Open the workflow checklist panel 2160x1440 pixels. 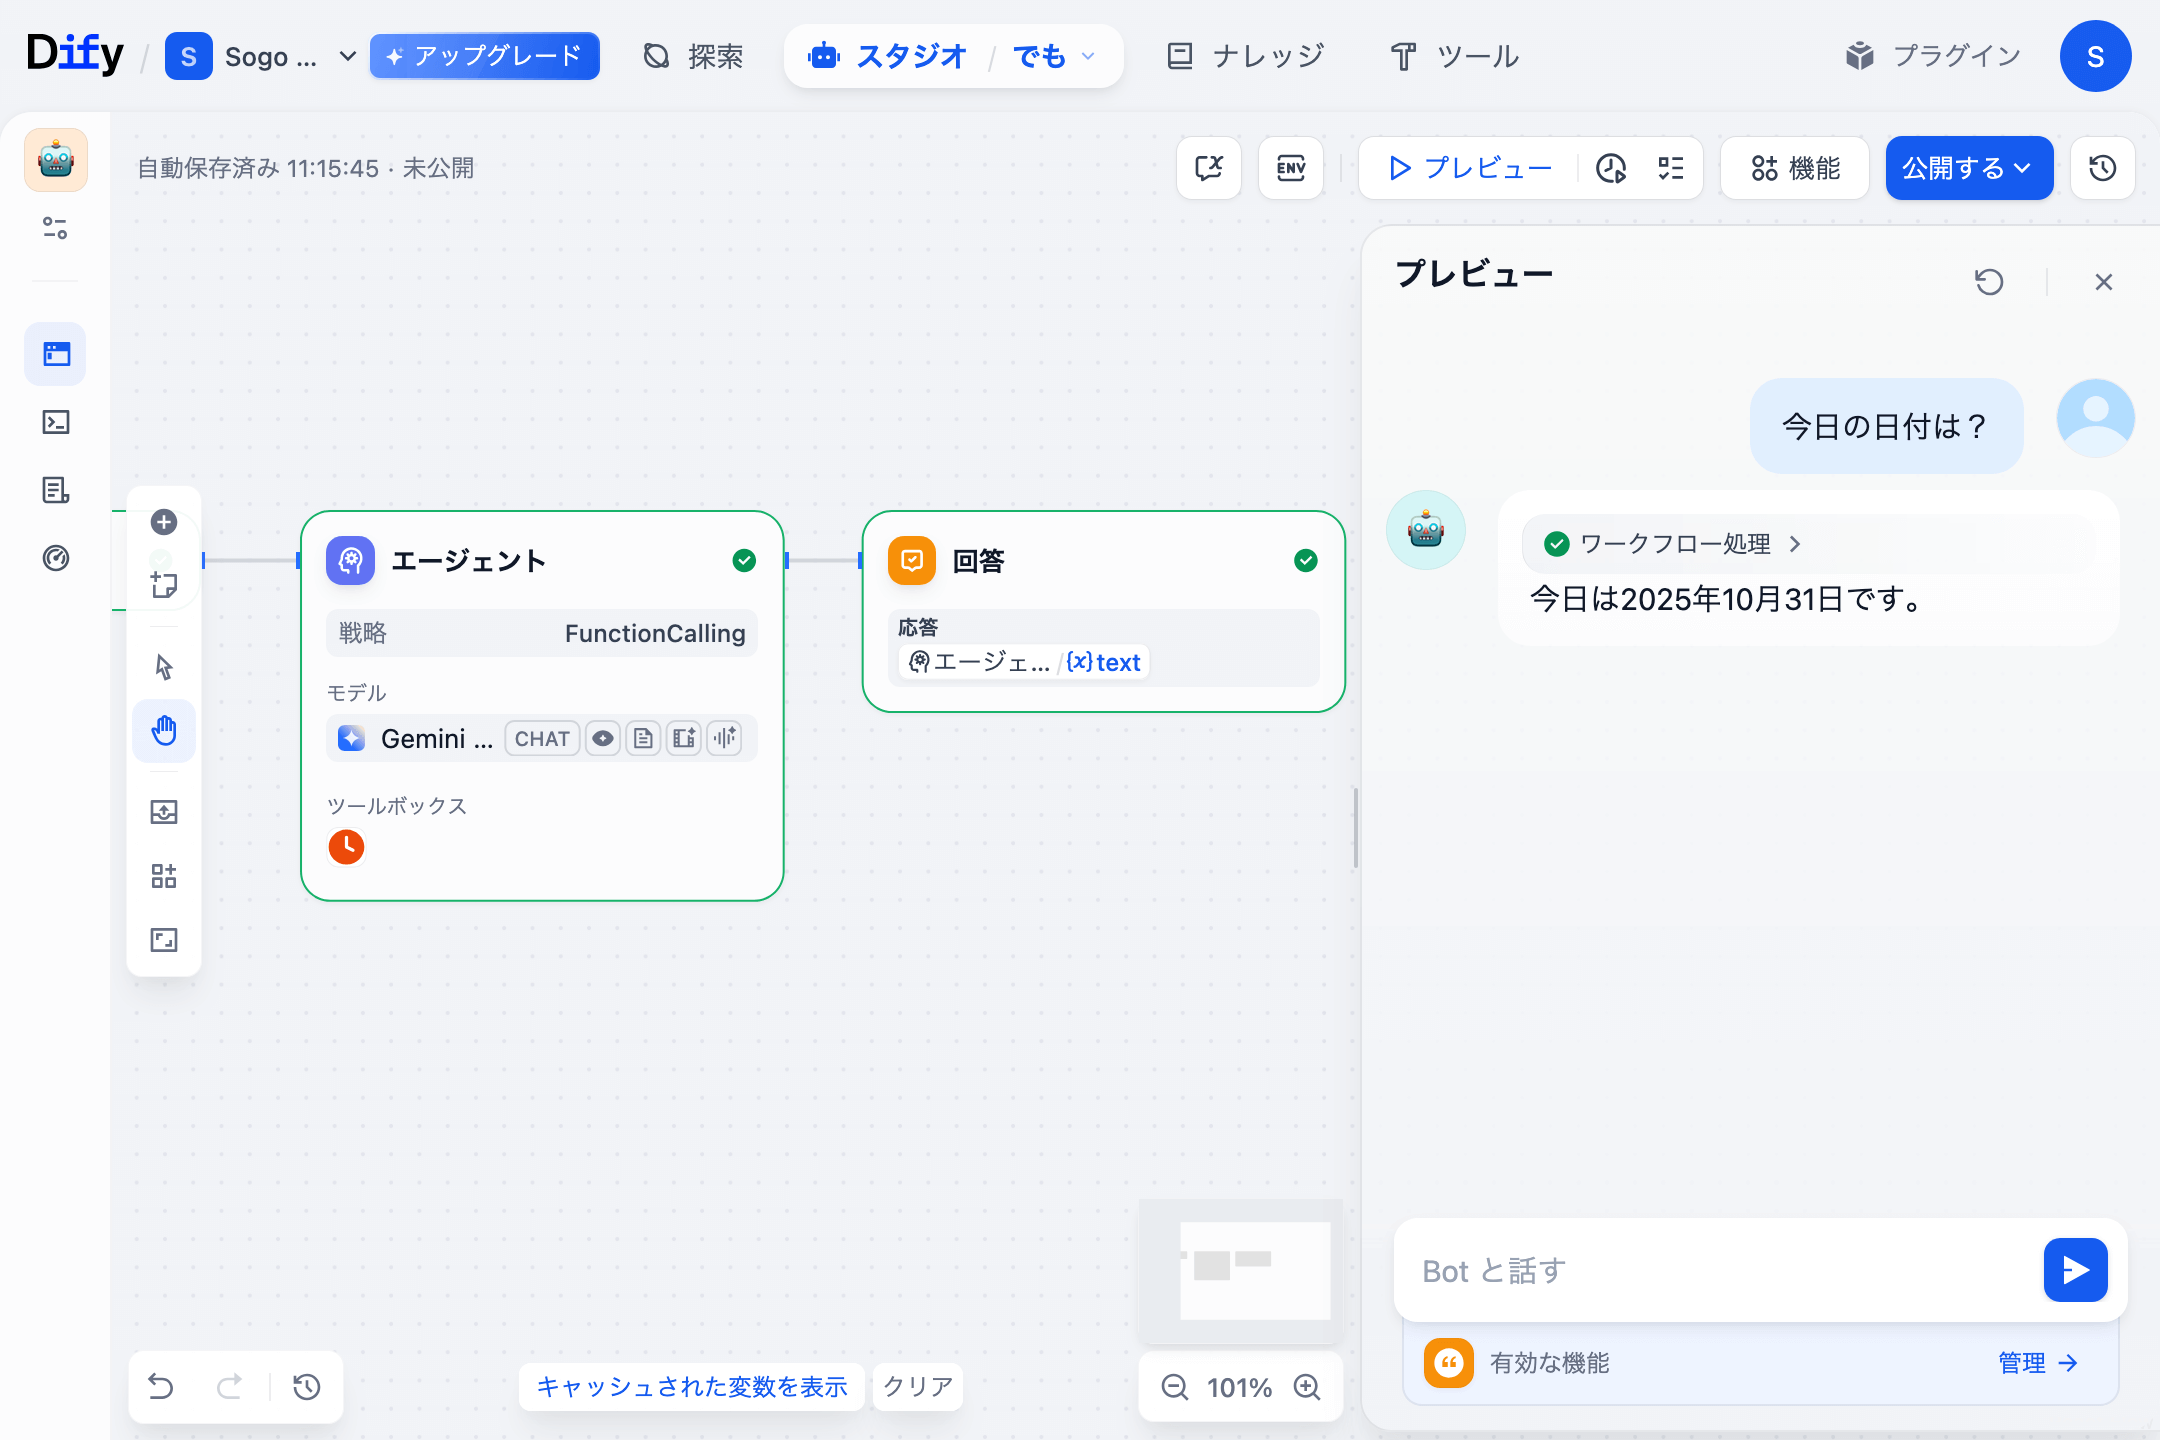point(1669,168)
